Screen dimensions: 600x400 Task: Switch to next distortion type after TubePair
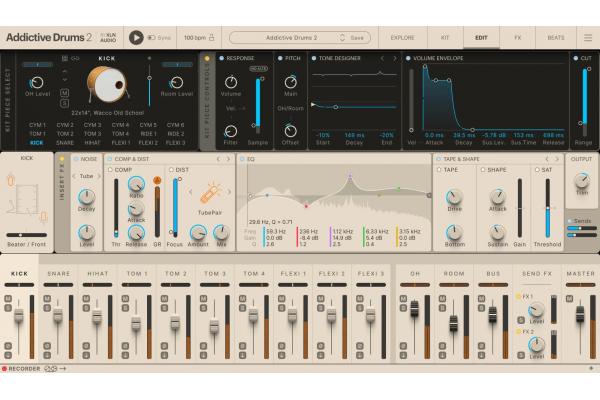[x=229, y=192]
